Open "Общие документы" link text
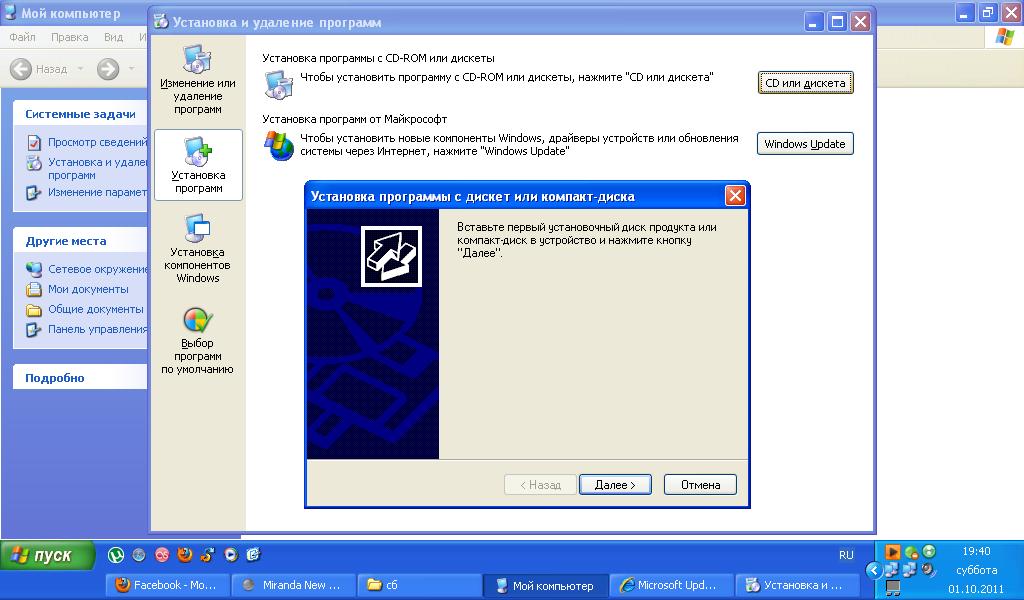Image resolution: width=1024 pixels, height=600 pixels. [x=96, y=309]
